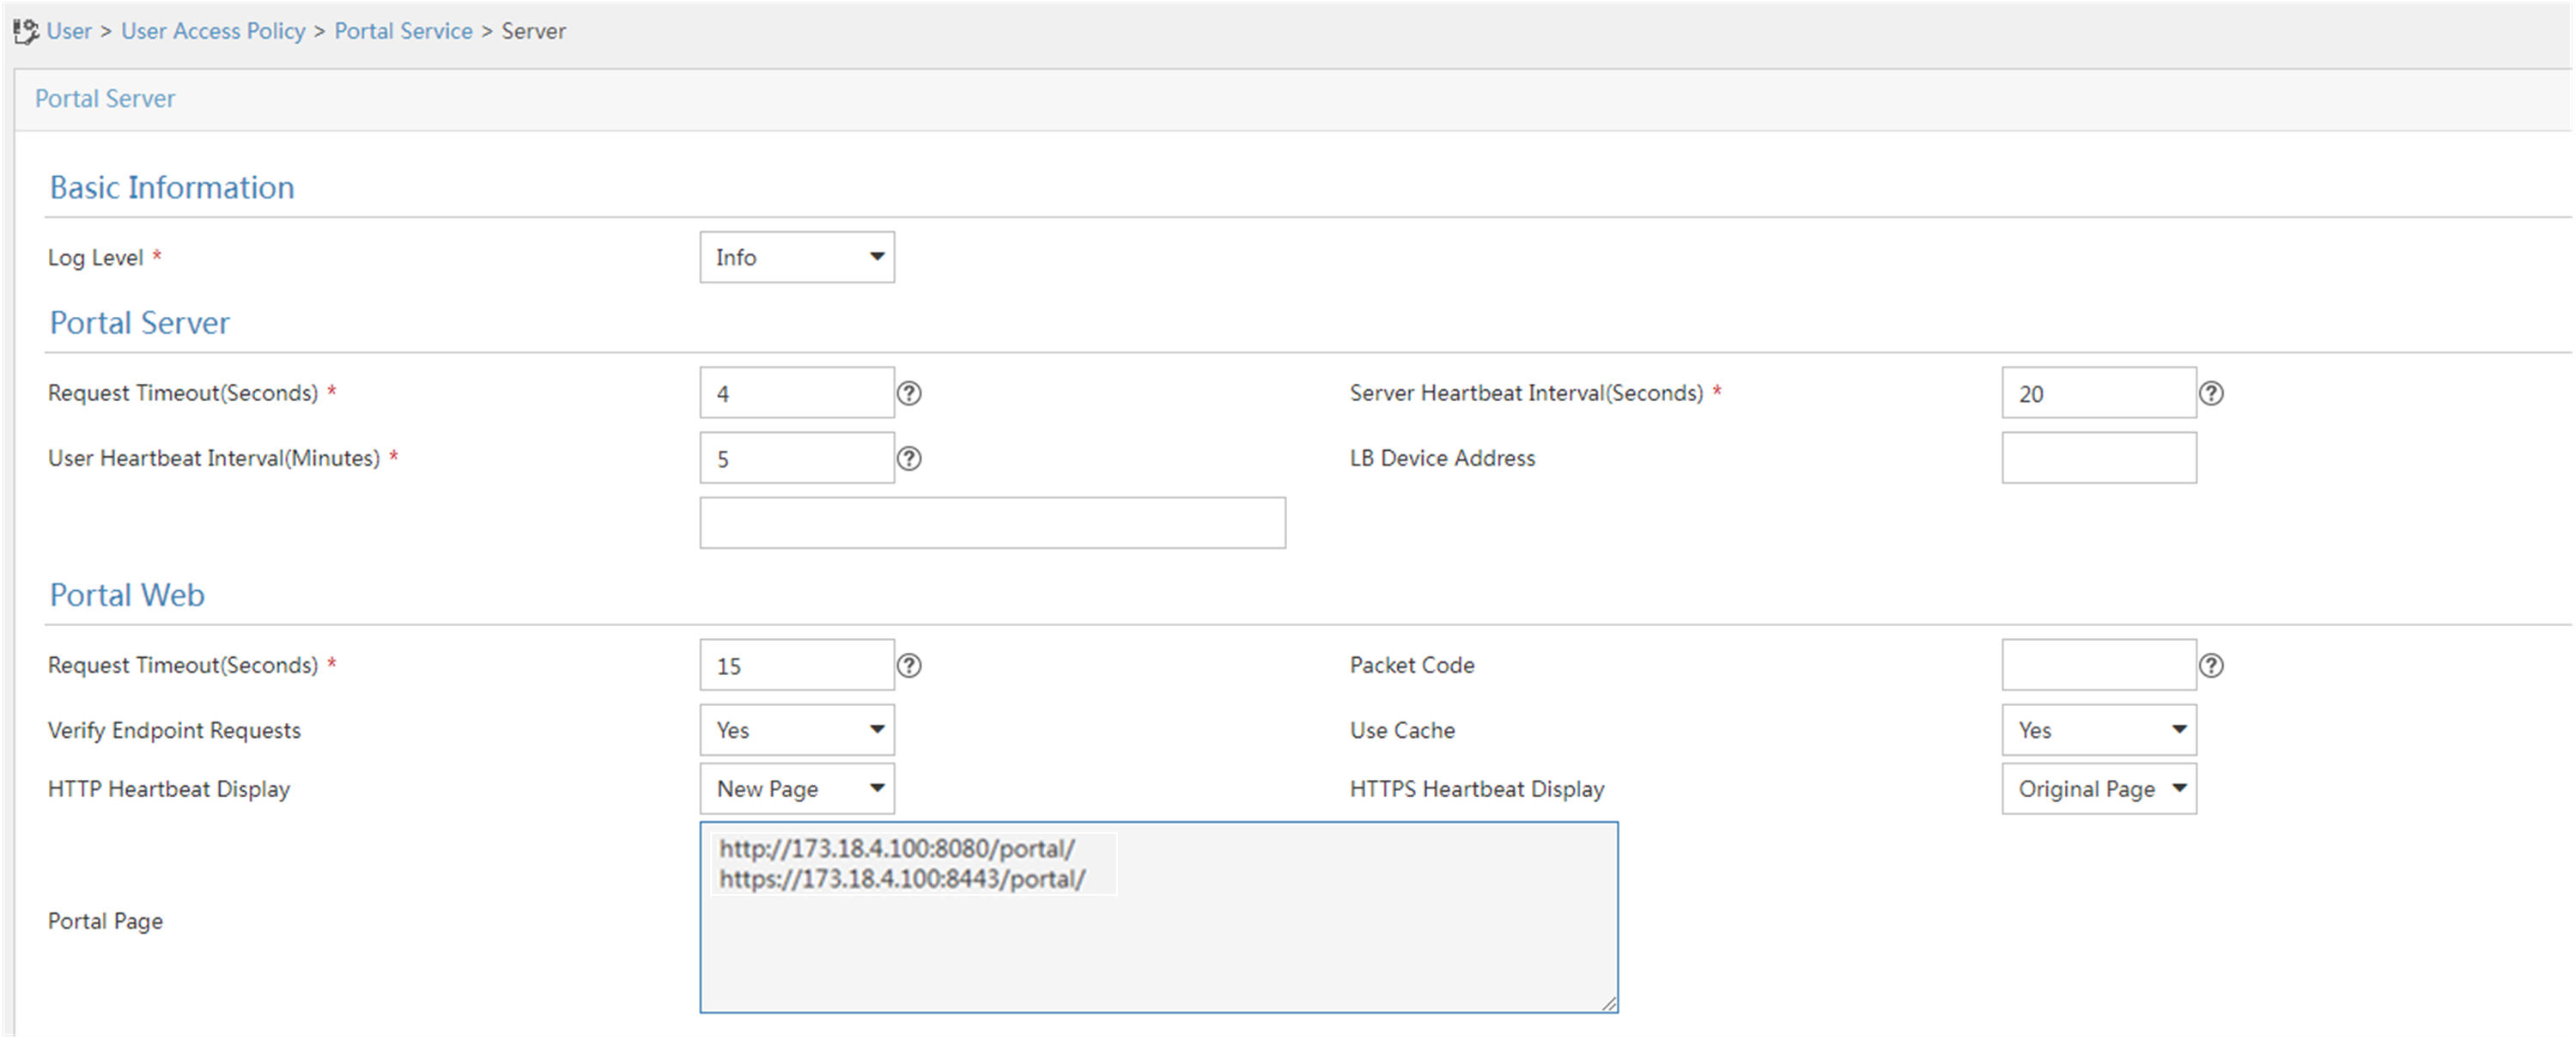2576x1041 pixels.
Task: Open help for User Heartbeat Interval
Action: (909, 458)
